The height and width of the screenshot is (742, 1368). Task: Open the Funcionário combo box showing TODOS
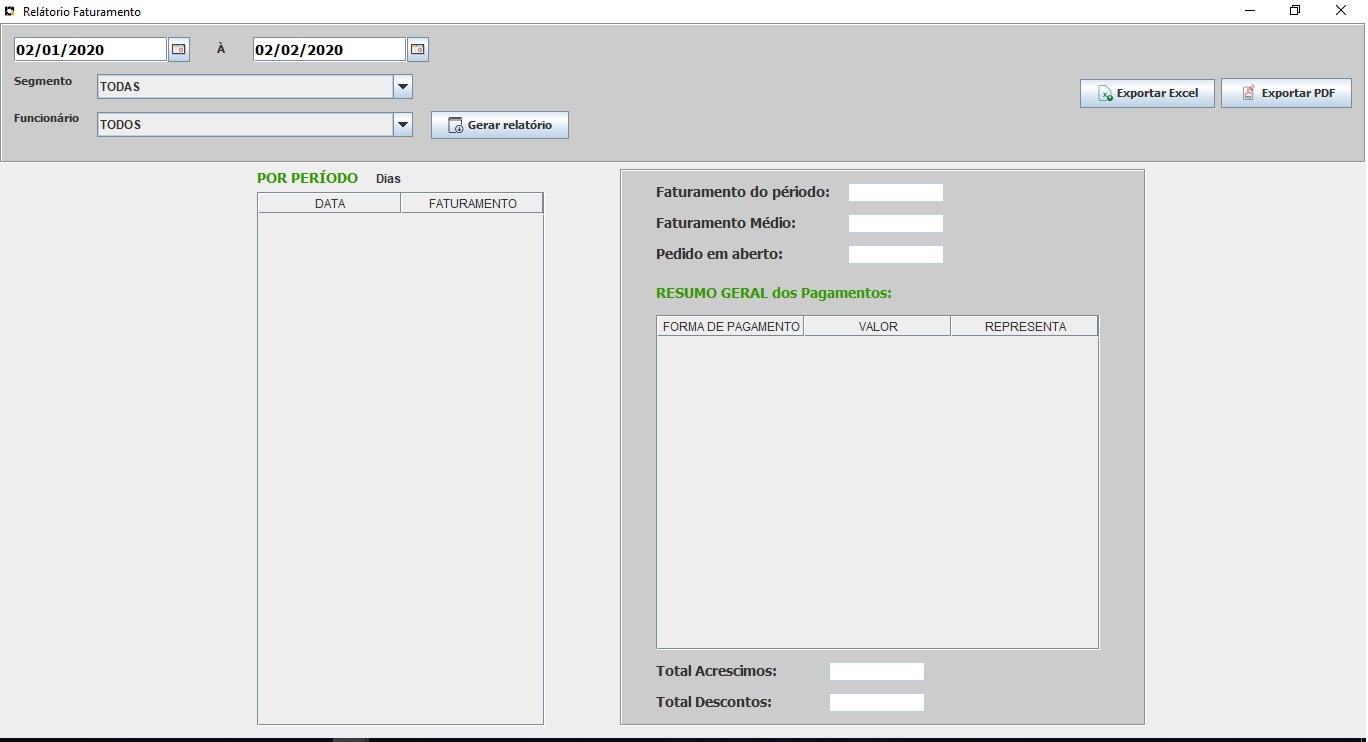[245, 125]
